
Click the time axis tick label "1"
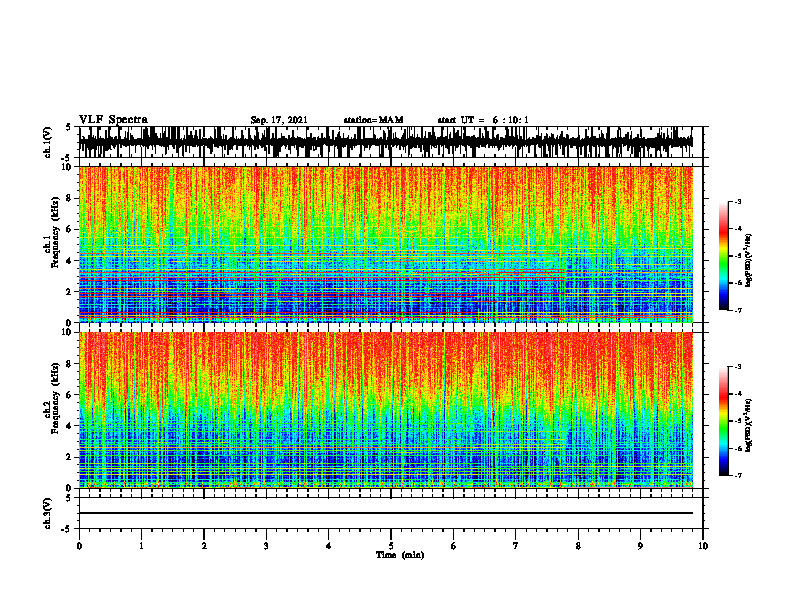pos(141,546)
